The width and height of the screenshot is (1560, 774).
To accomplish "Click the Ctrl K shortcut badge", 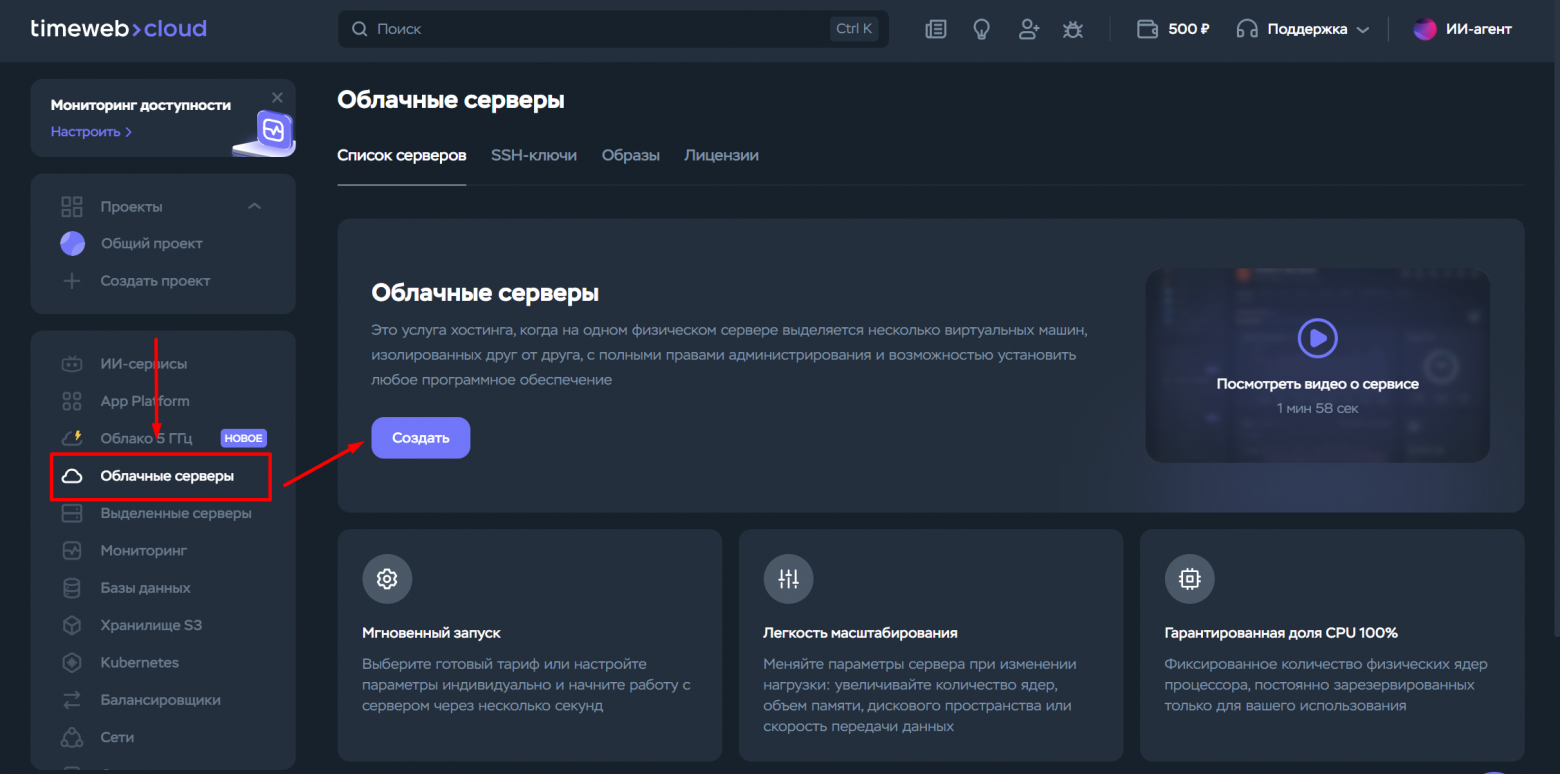I will click(854, 29).
